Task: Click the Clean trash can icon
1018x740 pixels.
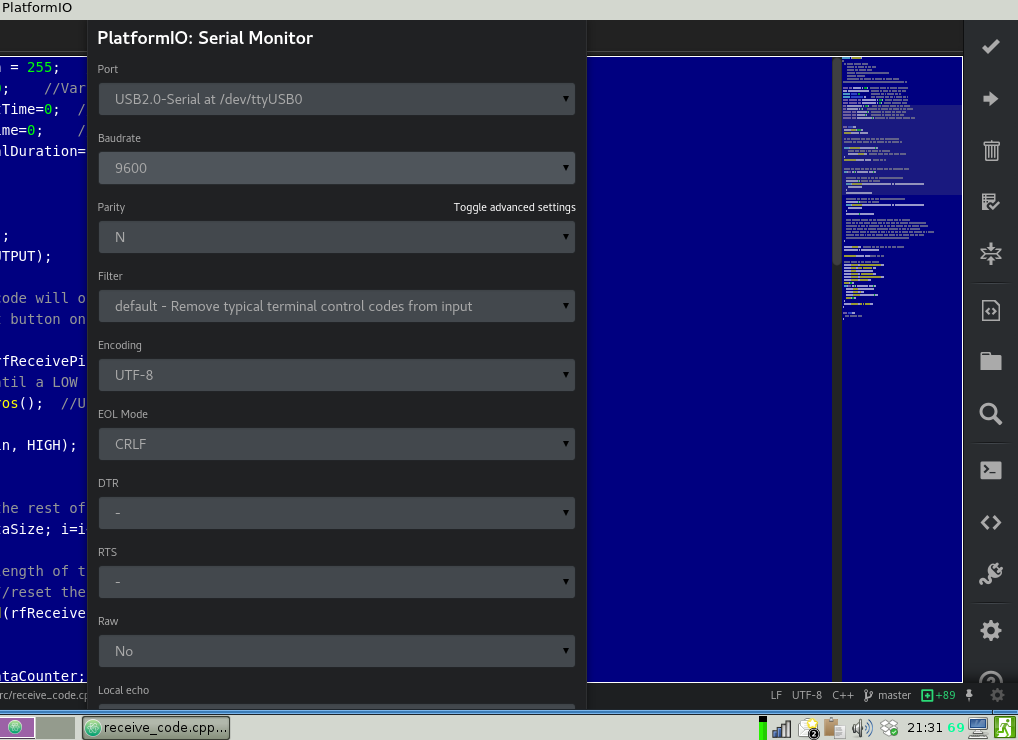Action: click(991, 151)
